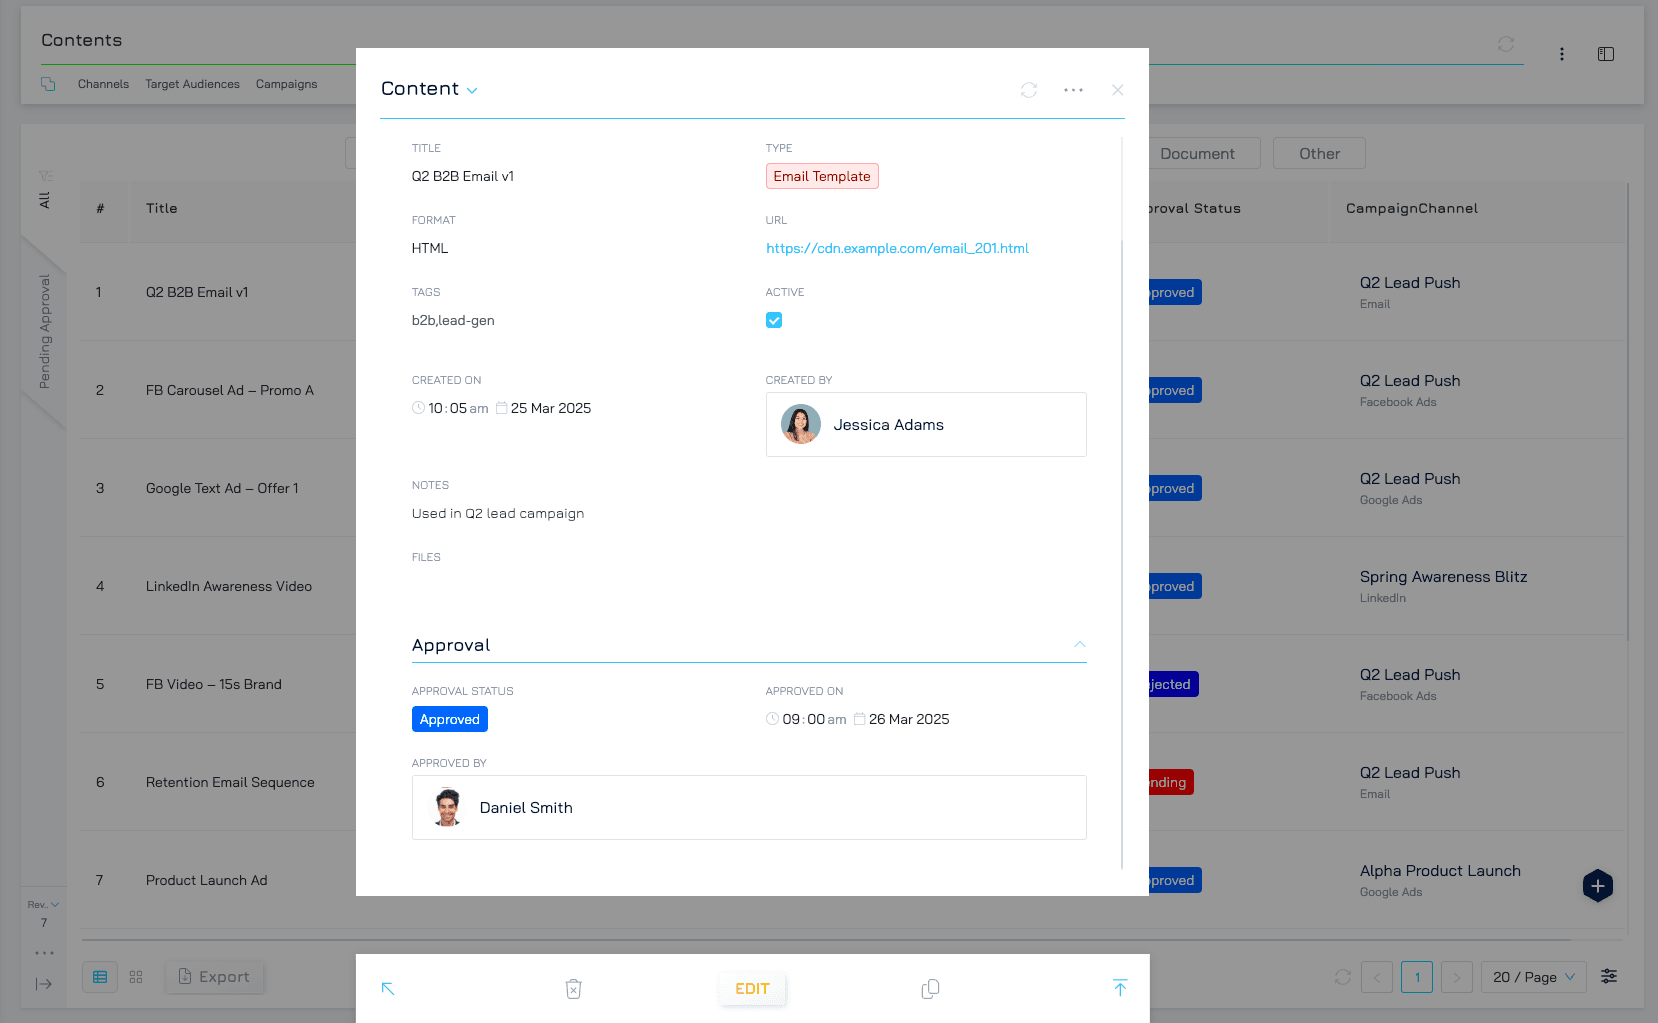Image resolution: width=1658 pixels, height=1023 pixels.
Task: Open the email_201.html URL link
Action: [x=897, y=248]
